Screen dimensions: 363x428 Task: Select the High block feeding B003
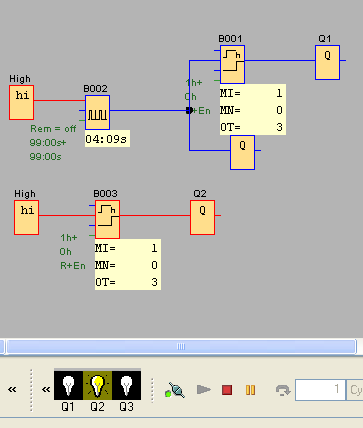coord(27,217)
